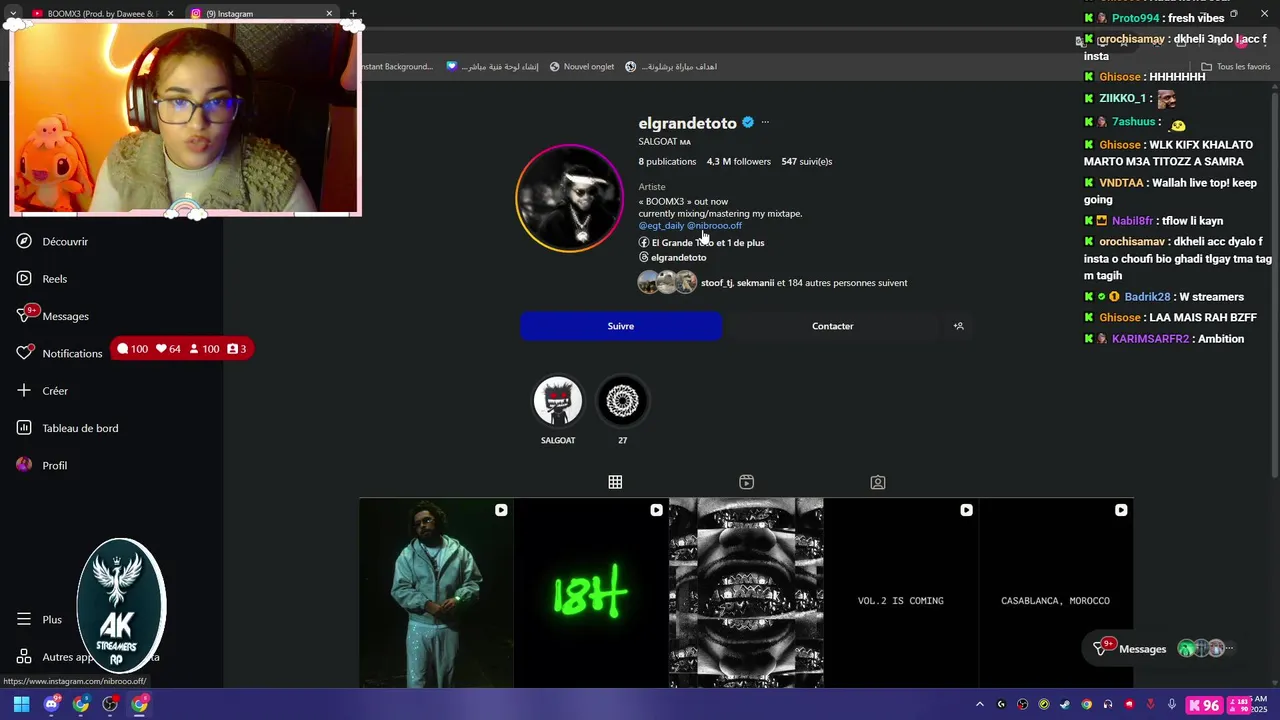Click the Nabil8fr username in chat
Image resolution: width=1280 pixels, height=720 pixels.
(x=1132, y=221)
